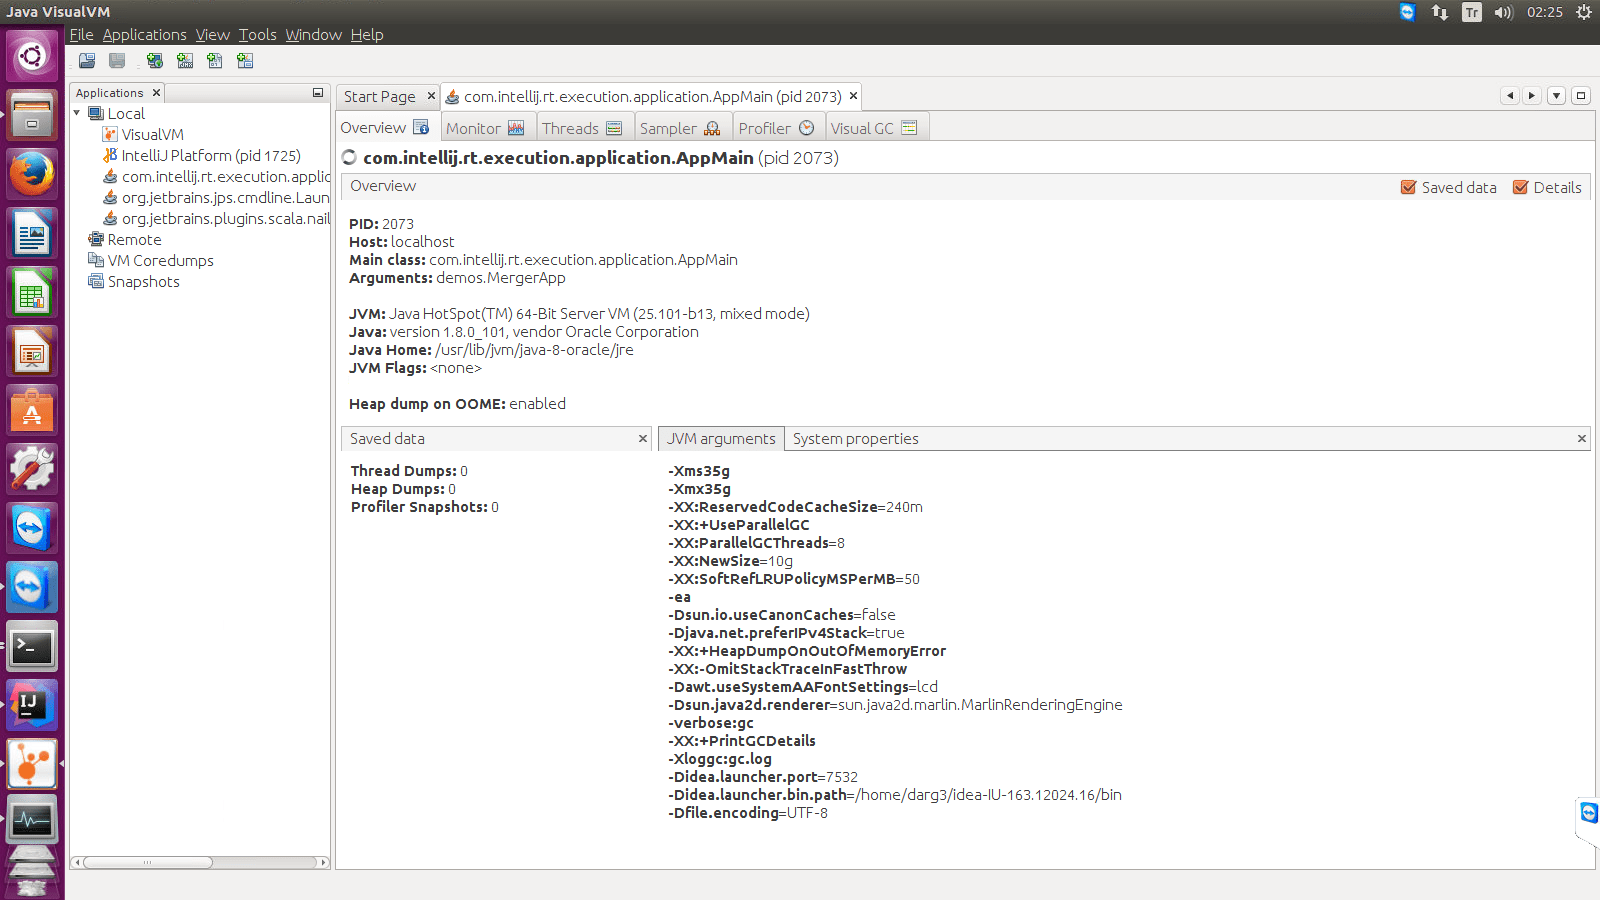Switch to the Threads tab
This screenshot has height=900, width=1600.
(x=583, y=128)
